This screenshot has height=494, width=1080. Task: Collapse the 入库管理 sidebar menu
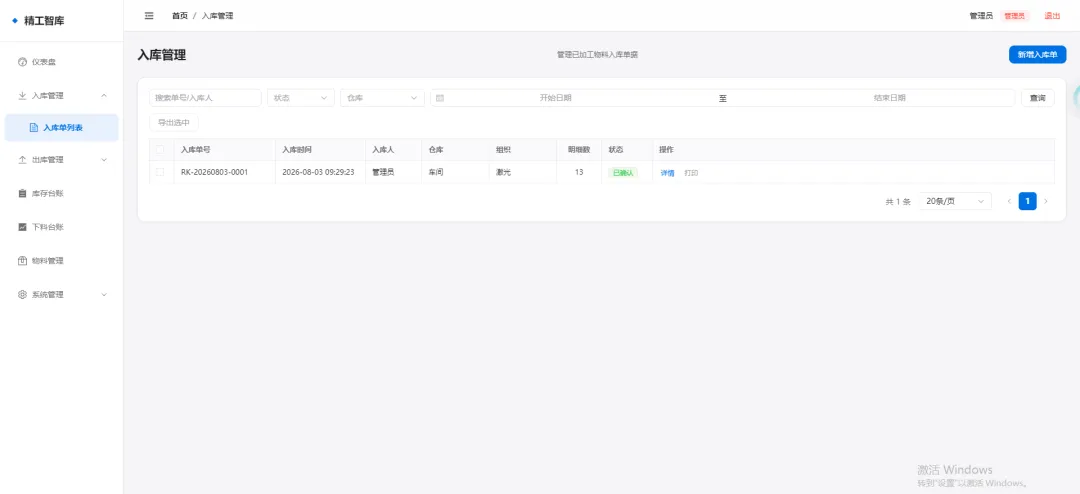tap(62, 96)
